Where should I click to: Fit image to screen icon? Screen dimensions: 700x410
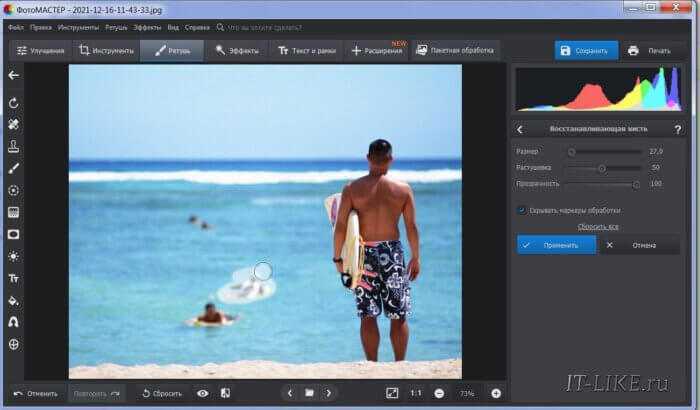392,393
